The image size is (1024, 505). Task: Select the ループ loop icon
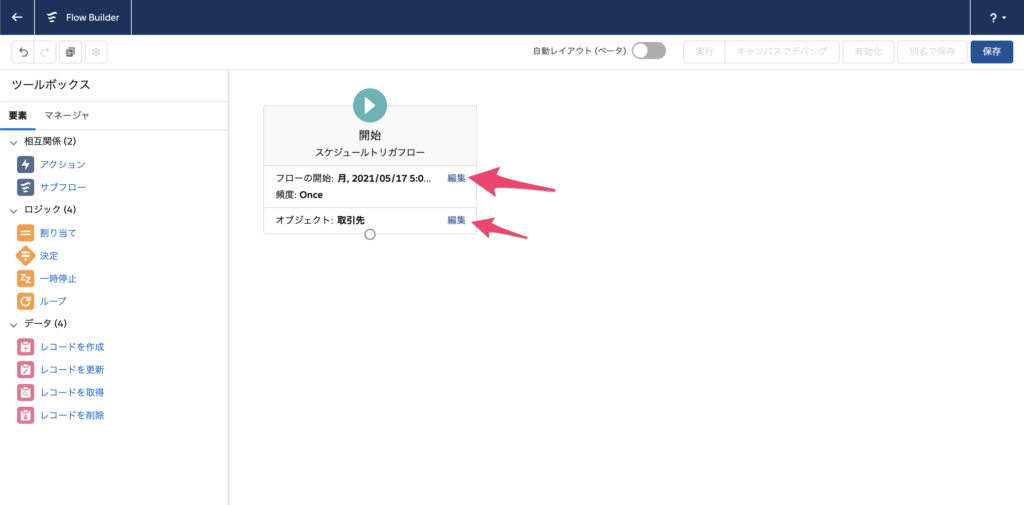[x=25, y=301]
